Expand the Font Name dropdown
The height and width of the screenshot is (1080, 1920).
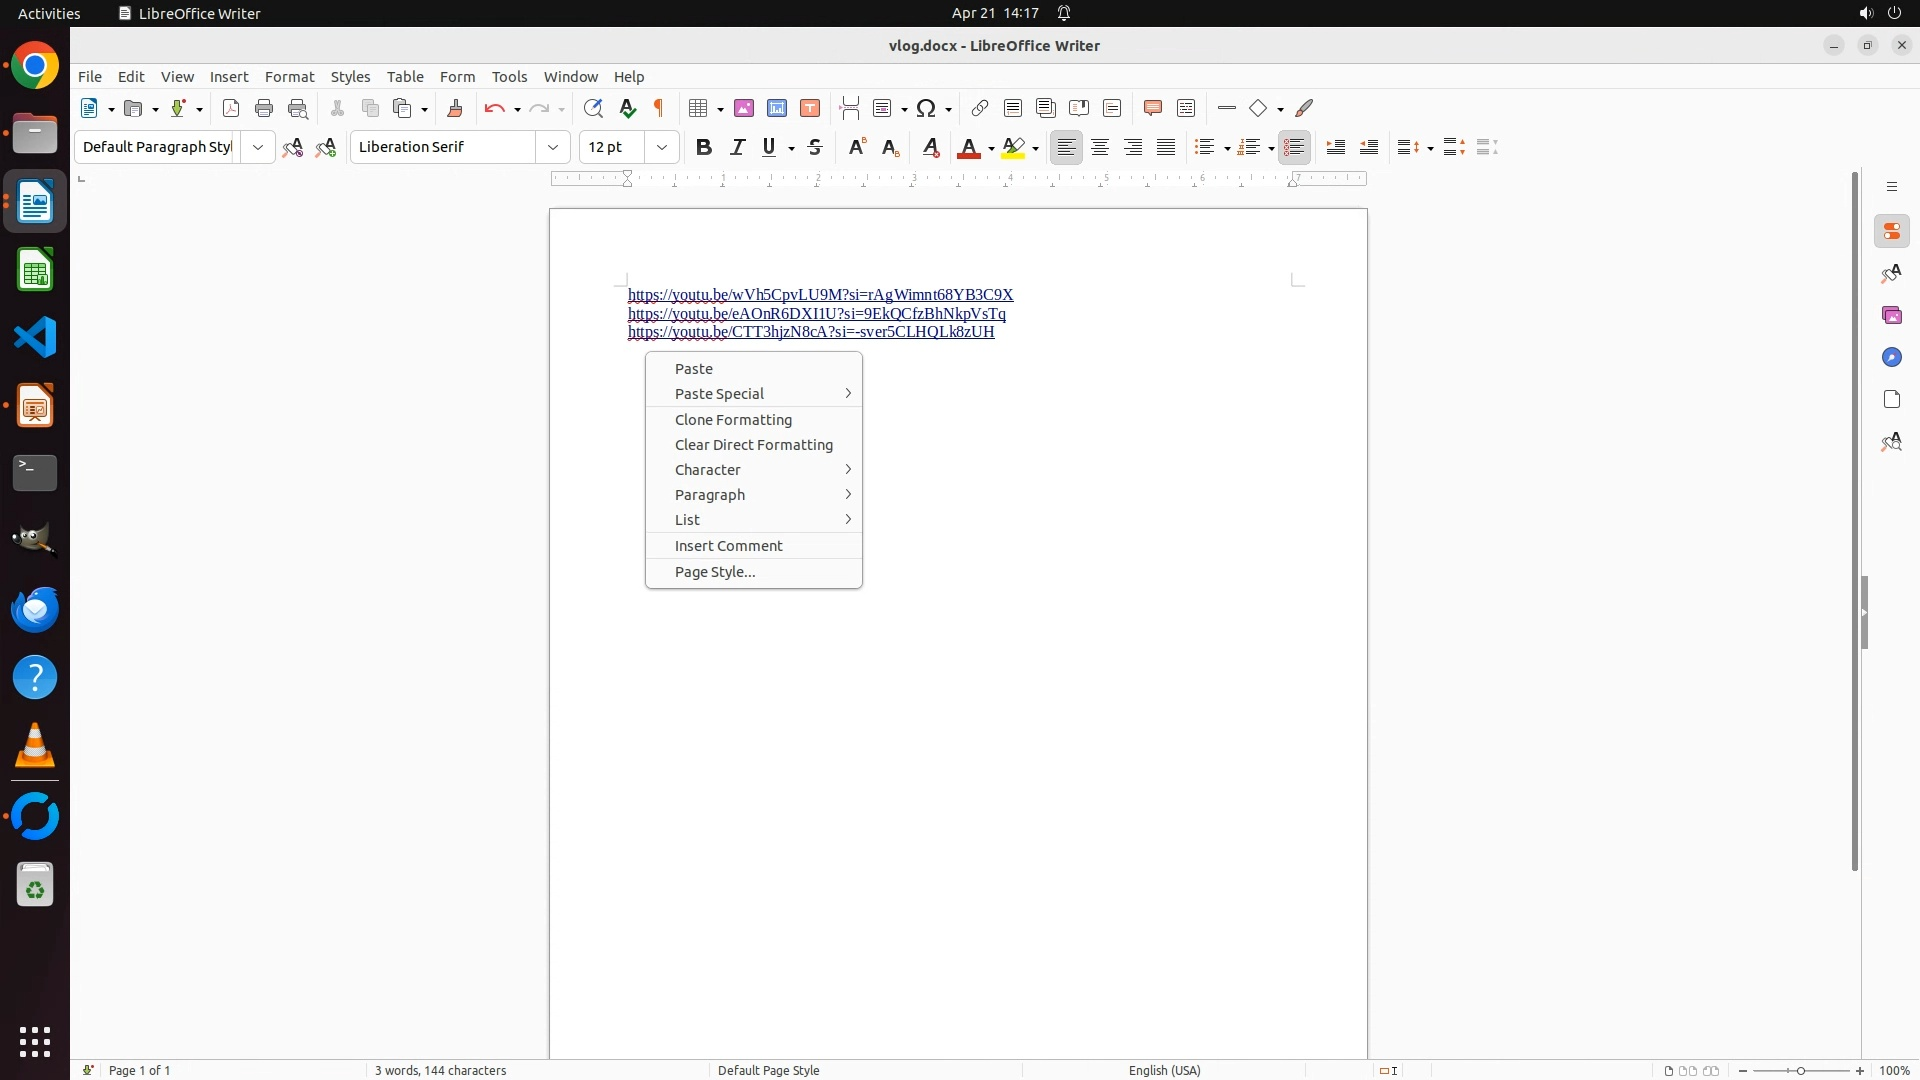point(553,147)
